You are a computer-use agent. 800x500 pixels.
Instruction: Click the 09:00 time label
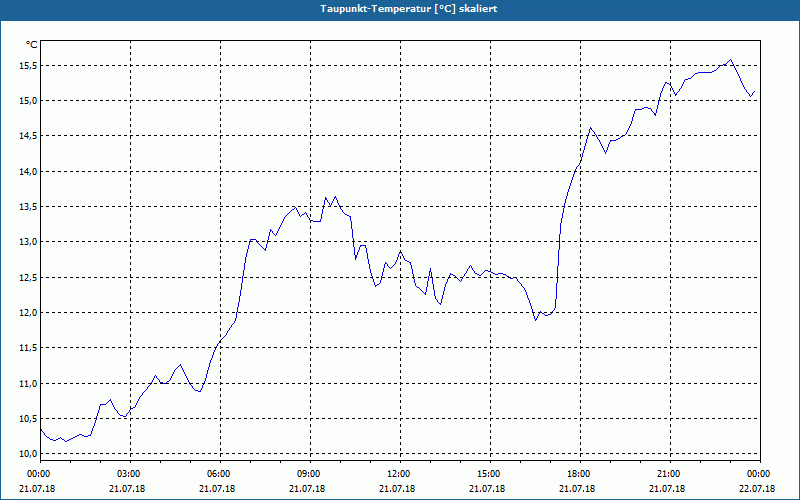coord(310,474)
